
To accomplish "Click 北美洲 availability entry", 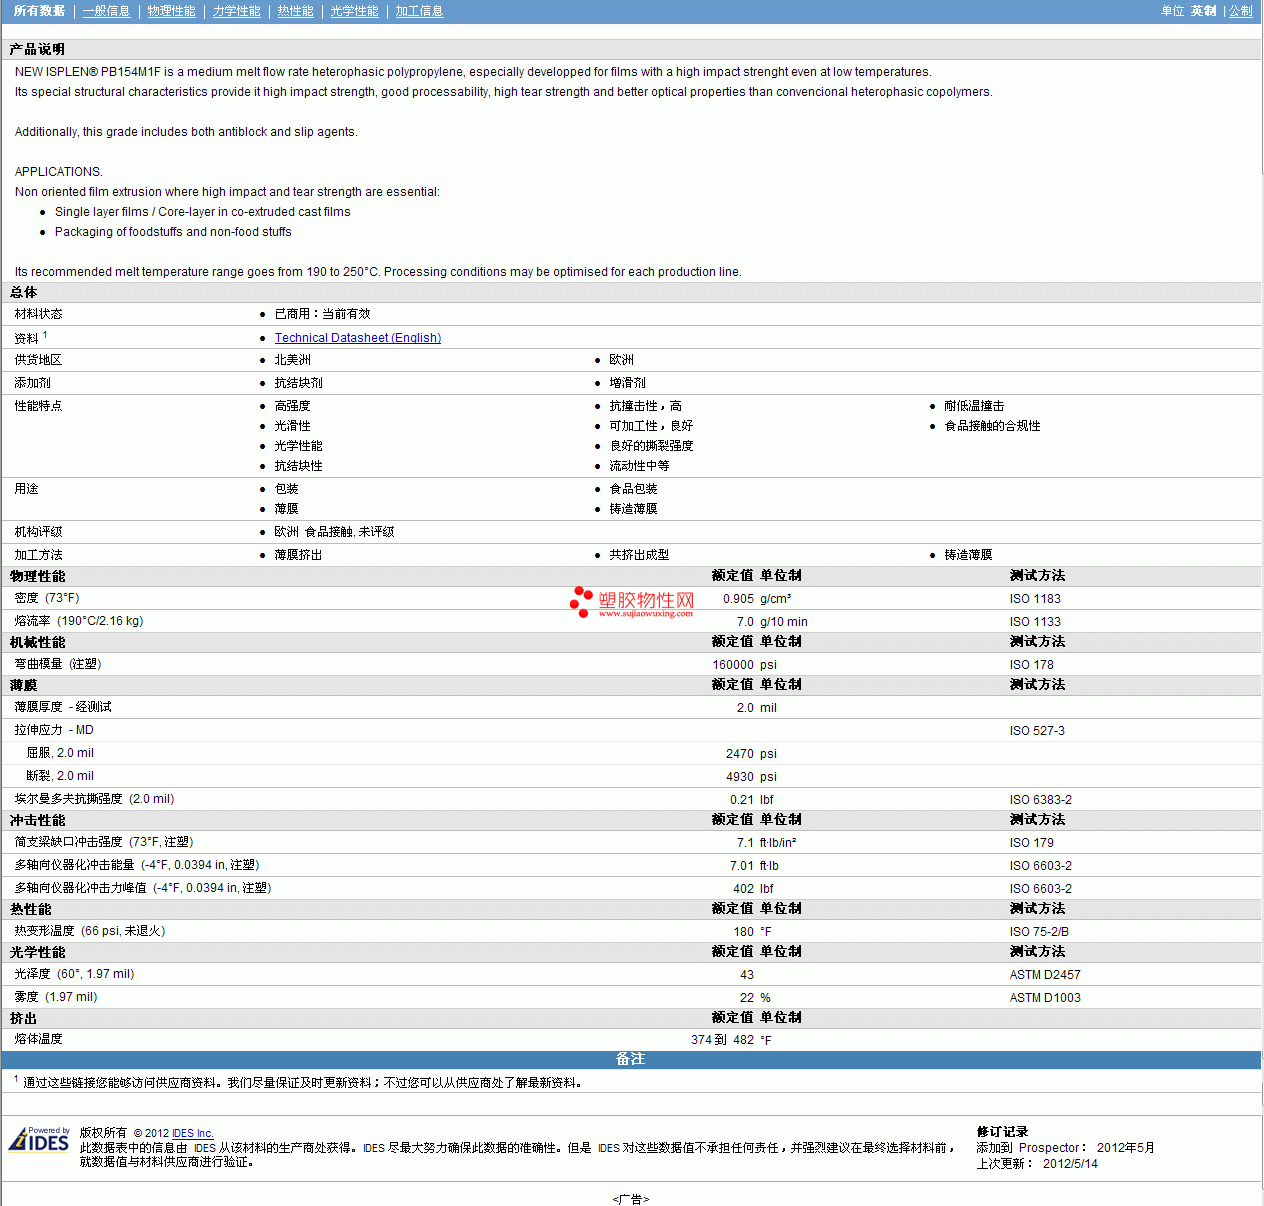I will point(293,360).
